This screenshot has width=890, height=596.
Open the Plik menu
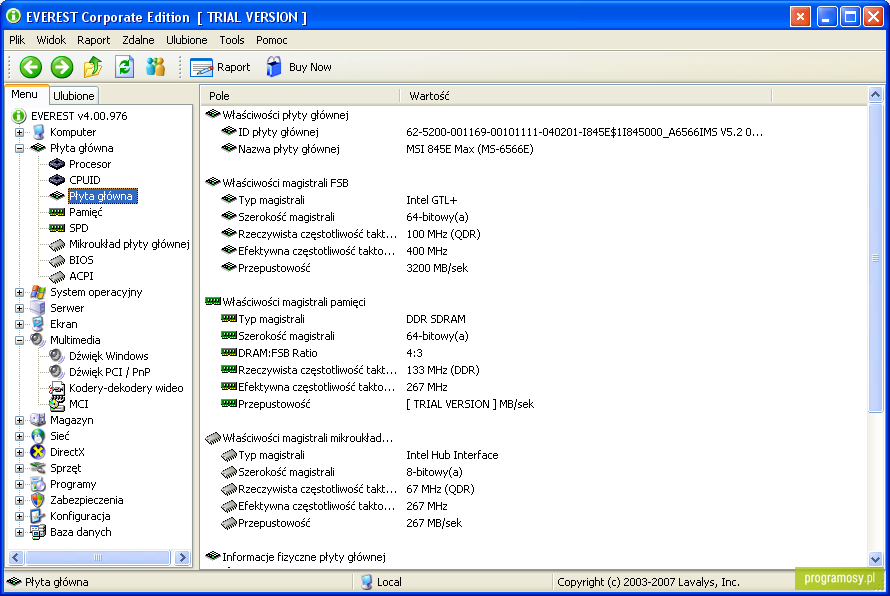[x=17, y=40]
